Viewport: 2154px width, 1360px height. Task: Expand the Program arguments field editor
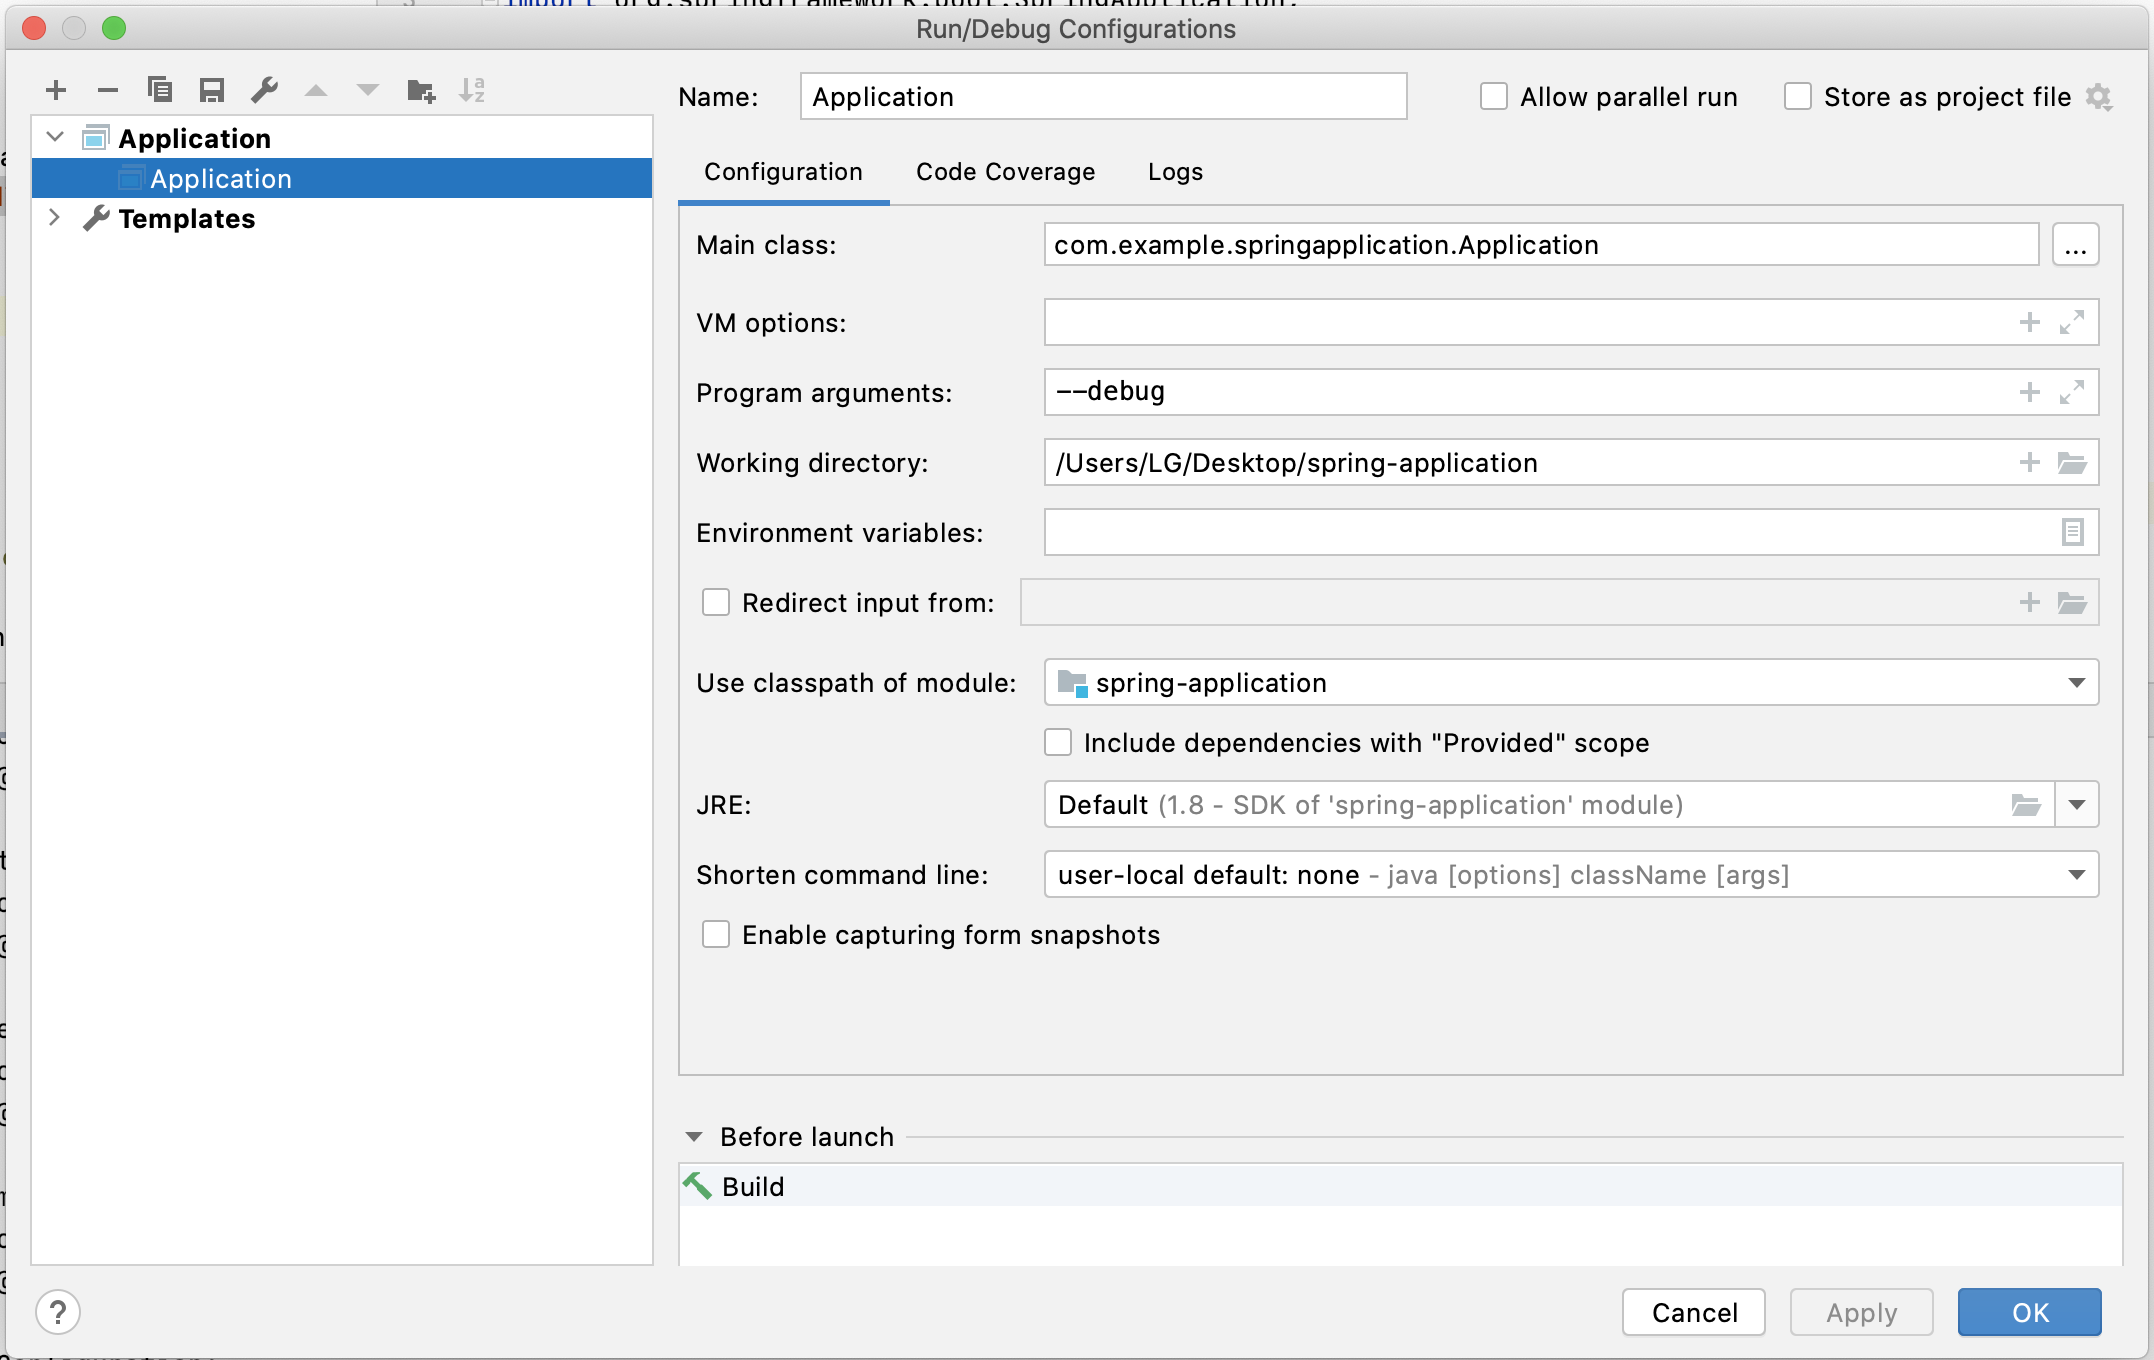pyautogui.click(x=2071, y=392)
